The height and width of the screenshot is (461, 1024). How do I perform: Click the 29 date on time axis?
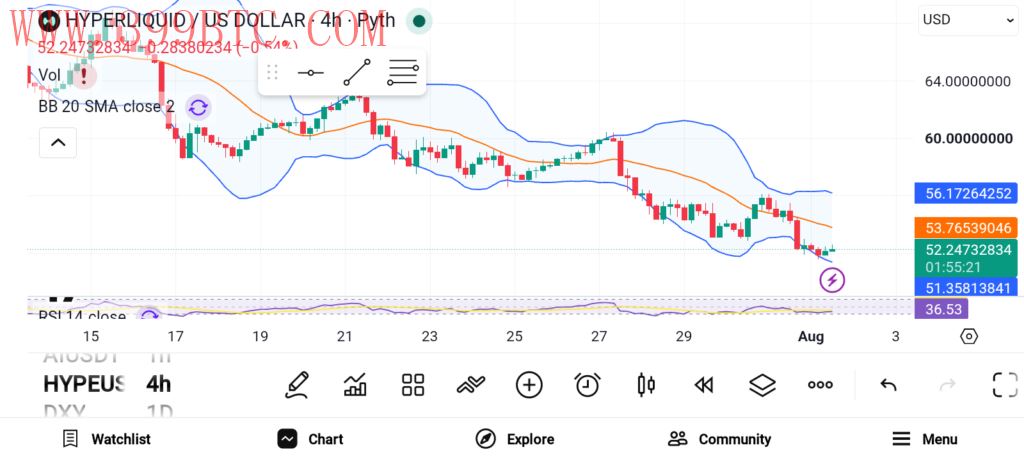coord(684,337)
